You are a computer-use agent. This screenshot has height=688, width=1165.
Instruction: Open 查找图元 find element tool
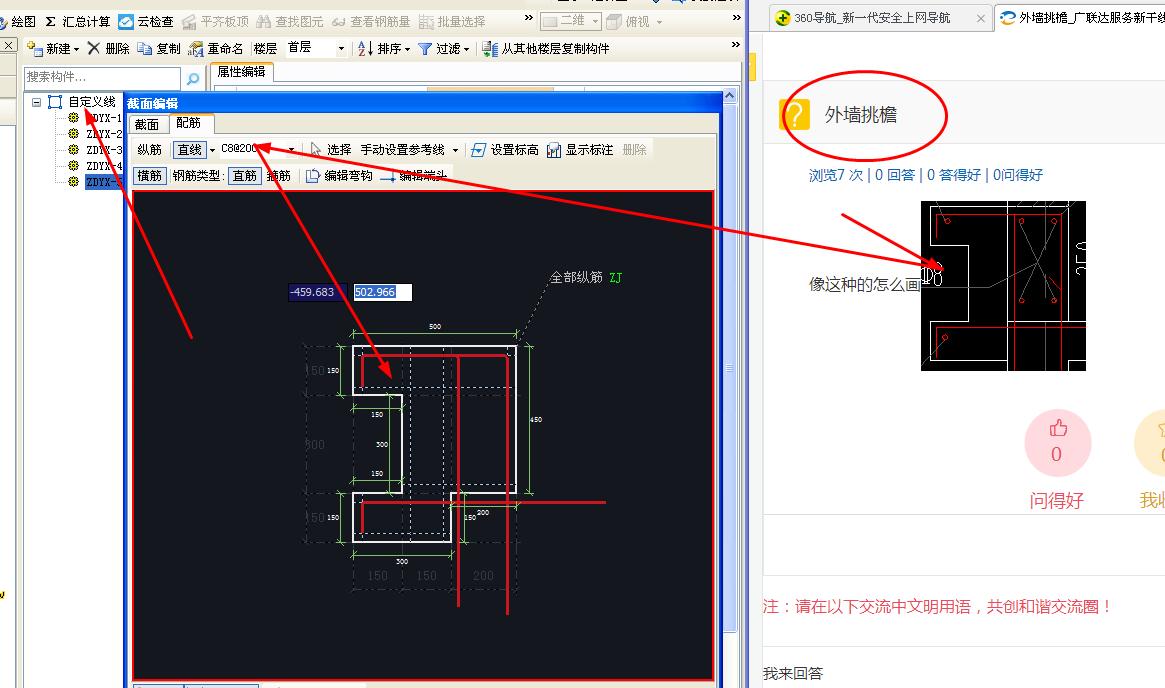coord(290,22)
